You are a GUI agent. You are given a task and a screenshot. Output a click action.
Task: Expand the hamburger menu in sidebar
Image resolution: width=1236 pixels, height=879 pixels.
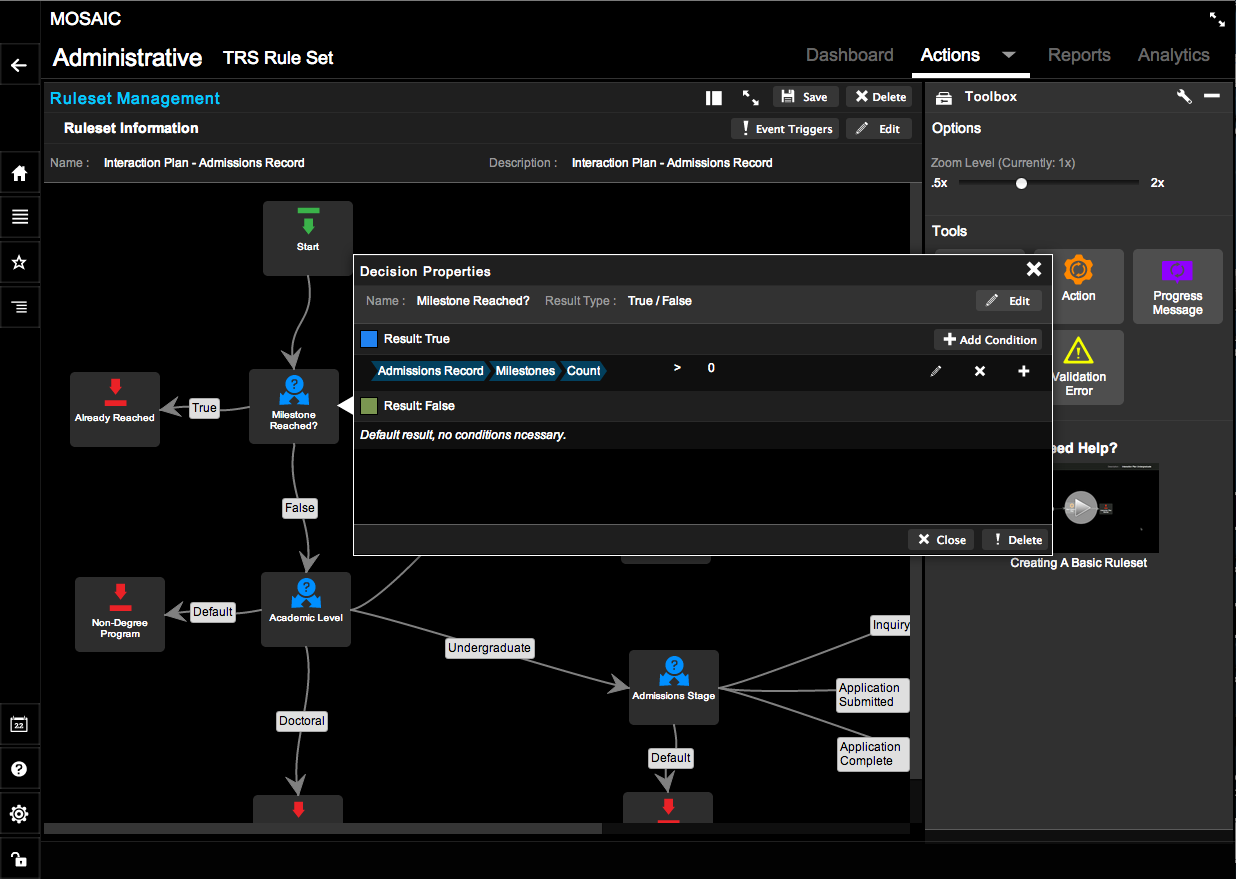coord(19,217)
